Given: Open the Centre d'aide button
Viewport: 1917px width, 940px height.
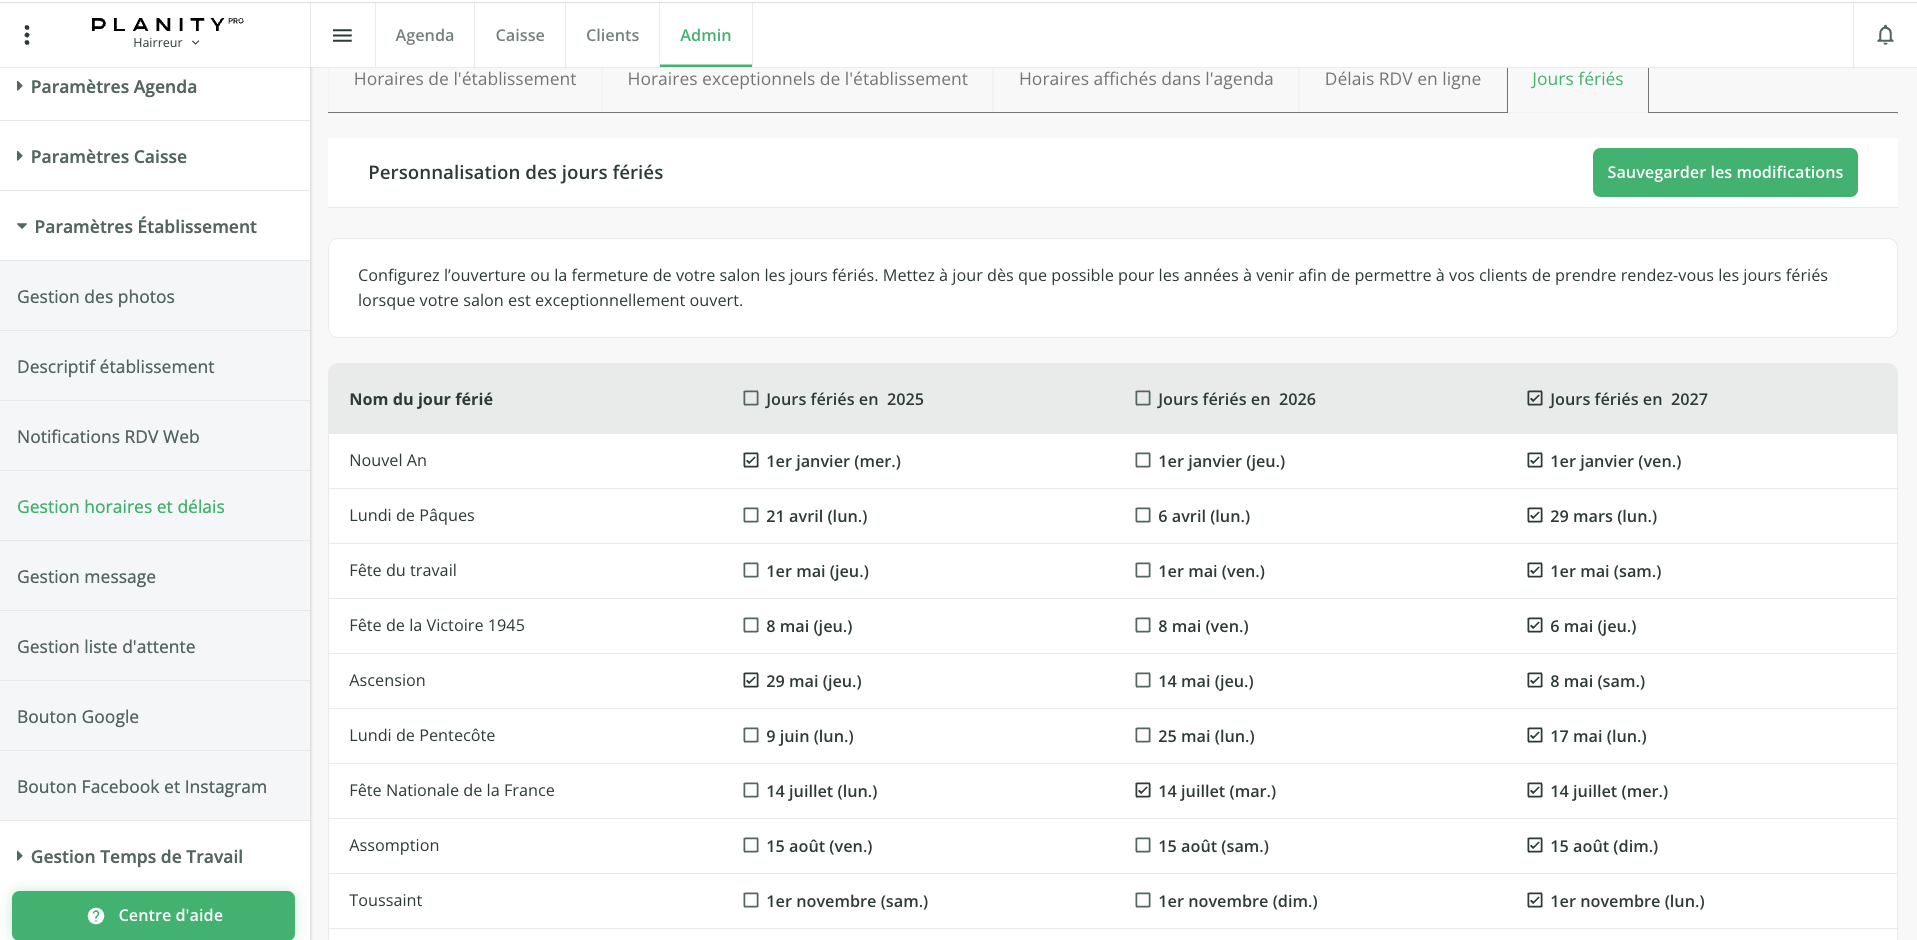Looking at the screenshot, I should [x=154, y=915].
